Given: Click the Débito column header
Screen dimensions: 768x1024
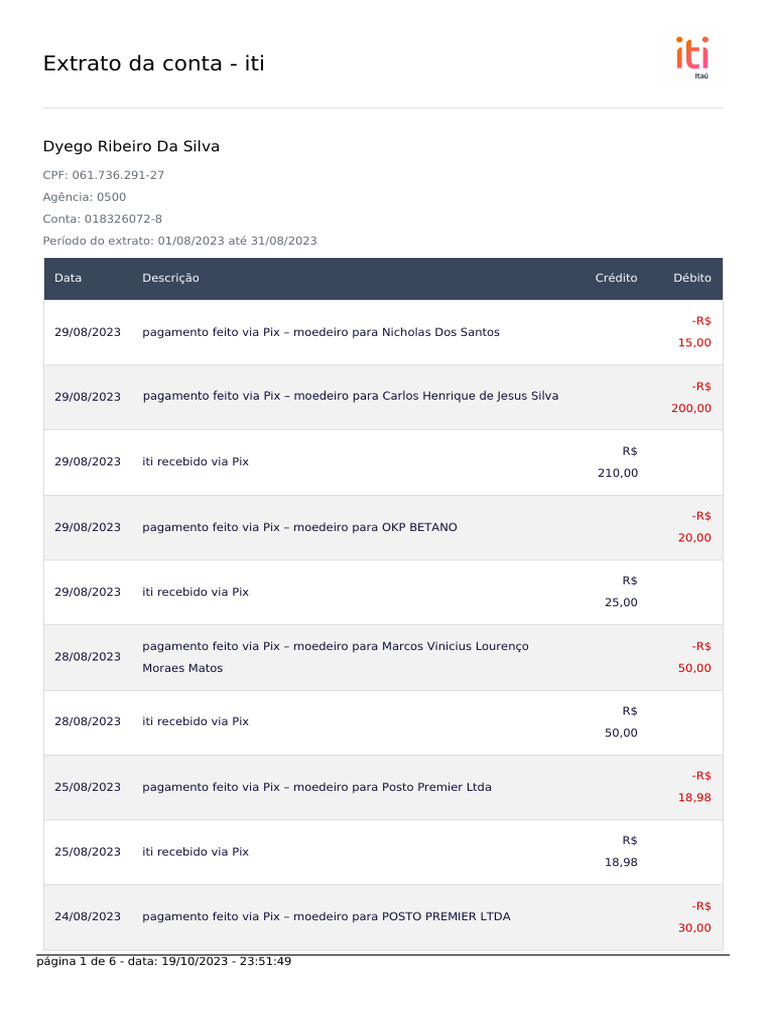Looking at the screenshot, I should 692,278.
